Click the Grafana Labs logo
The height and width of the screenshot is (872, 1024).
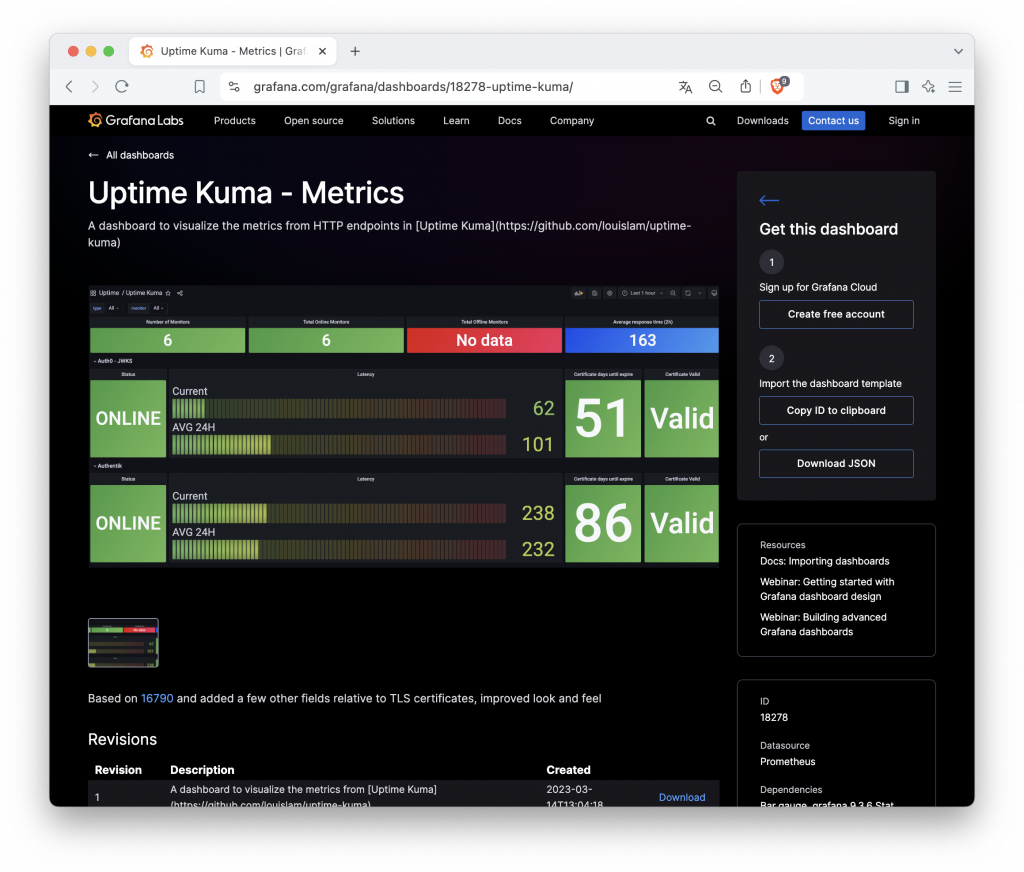136,120
